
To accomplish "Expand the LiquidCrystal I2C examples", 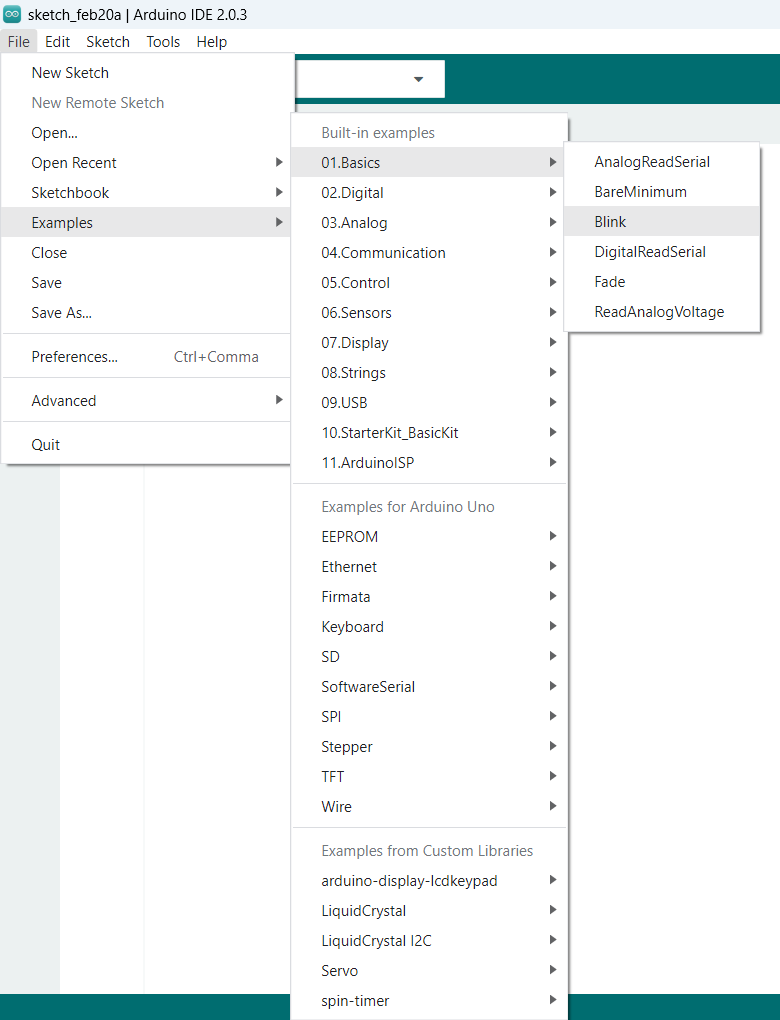I will tap(376, 941).
